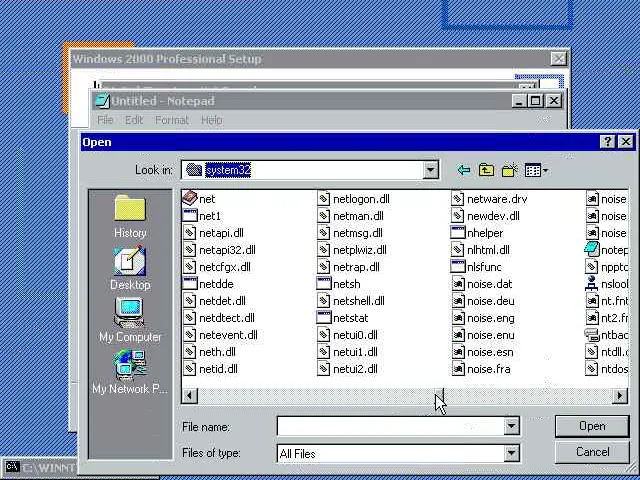Select the noise.eng file
Viewport: 640px width, 480px height.
coord(483,318)
